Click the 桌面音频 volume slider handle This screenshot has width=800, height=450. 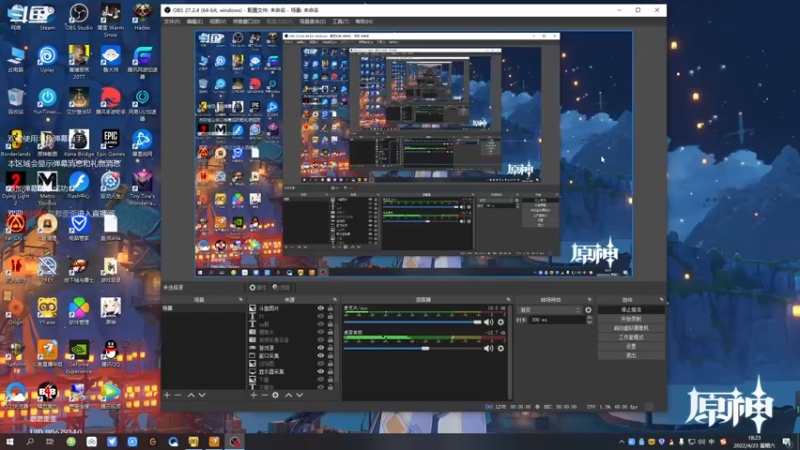tap(425, 348)
